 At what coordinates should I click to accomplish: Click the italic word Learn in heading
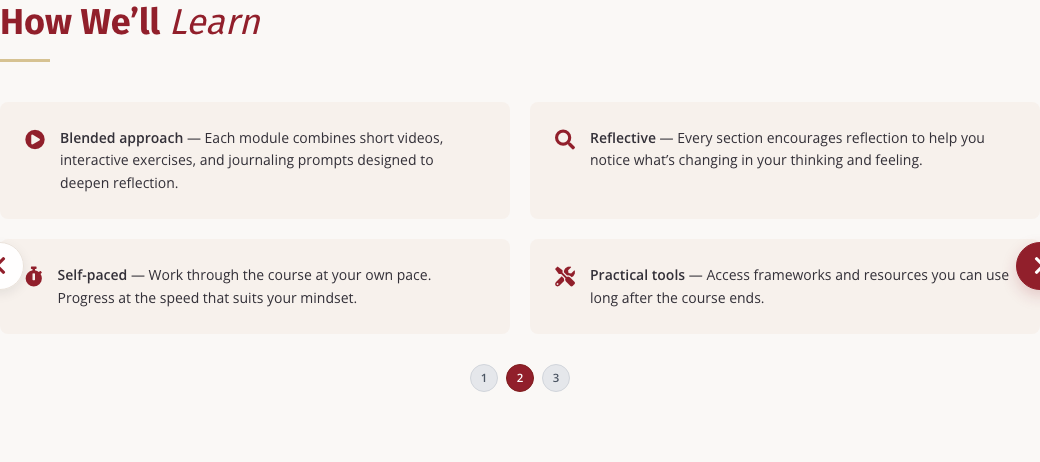point(216,22)
